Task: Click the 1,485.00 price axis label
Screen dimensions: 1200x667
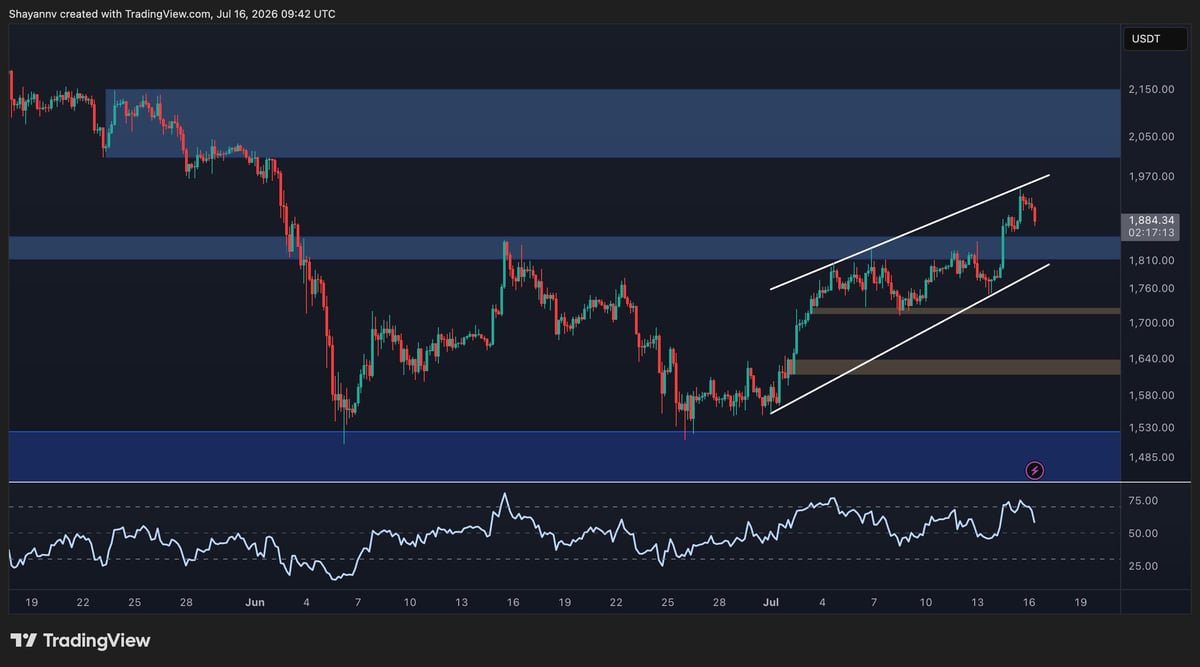Action: [1151, 457]
